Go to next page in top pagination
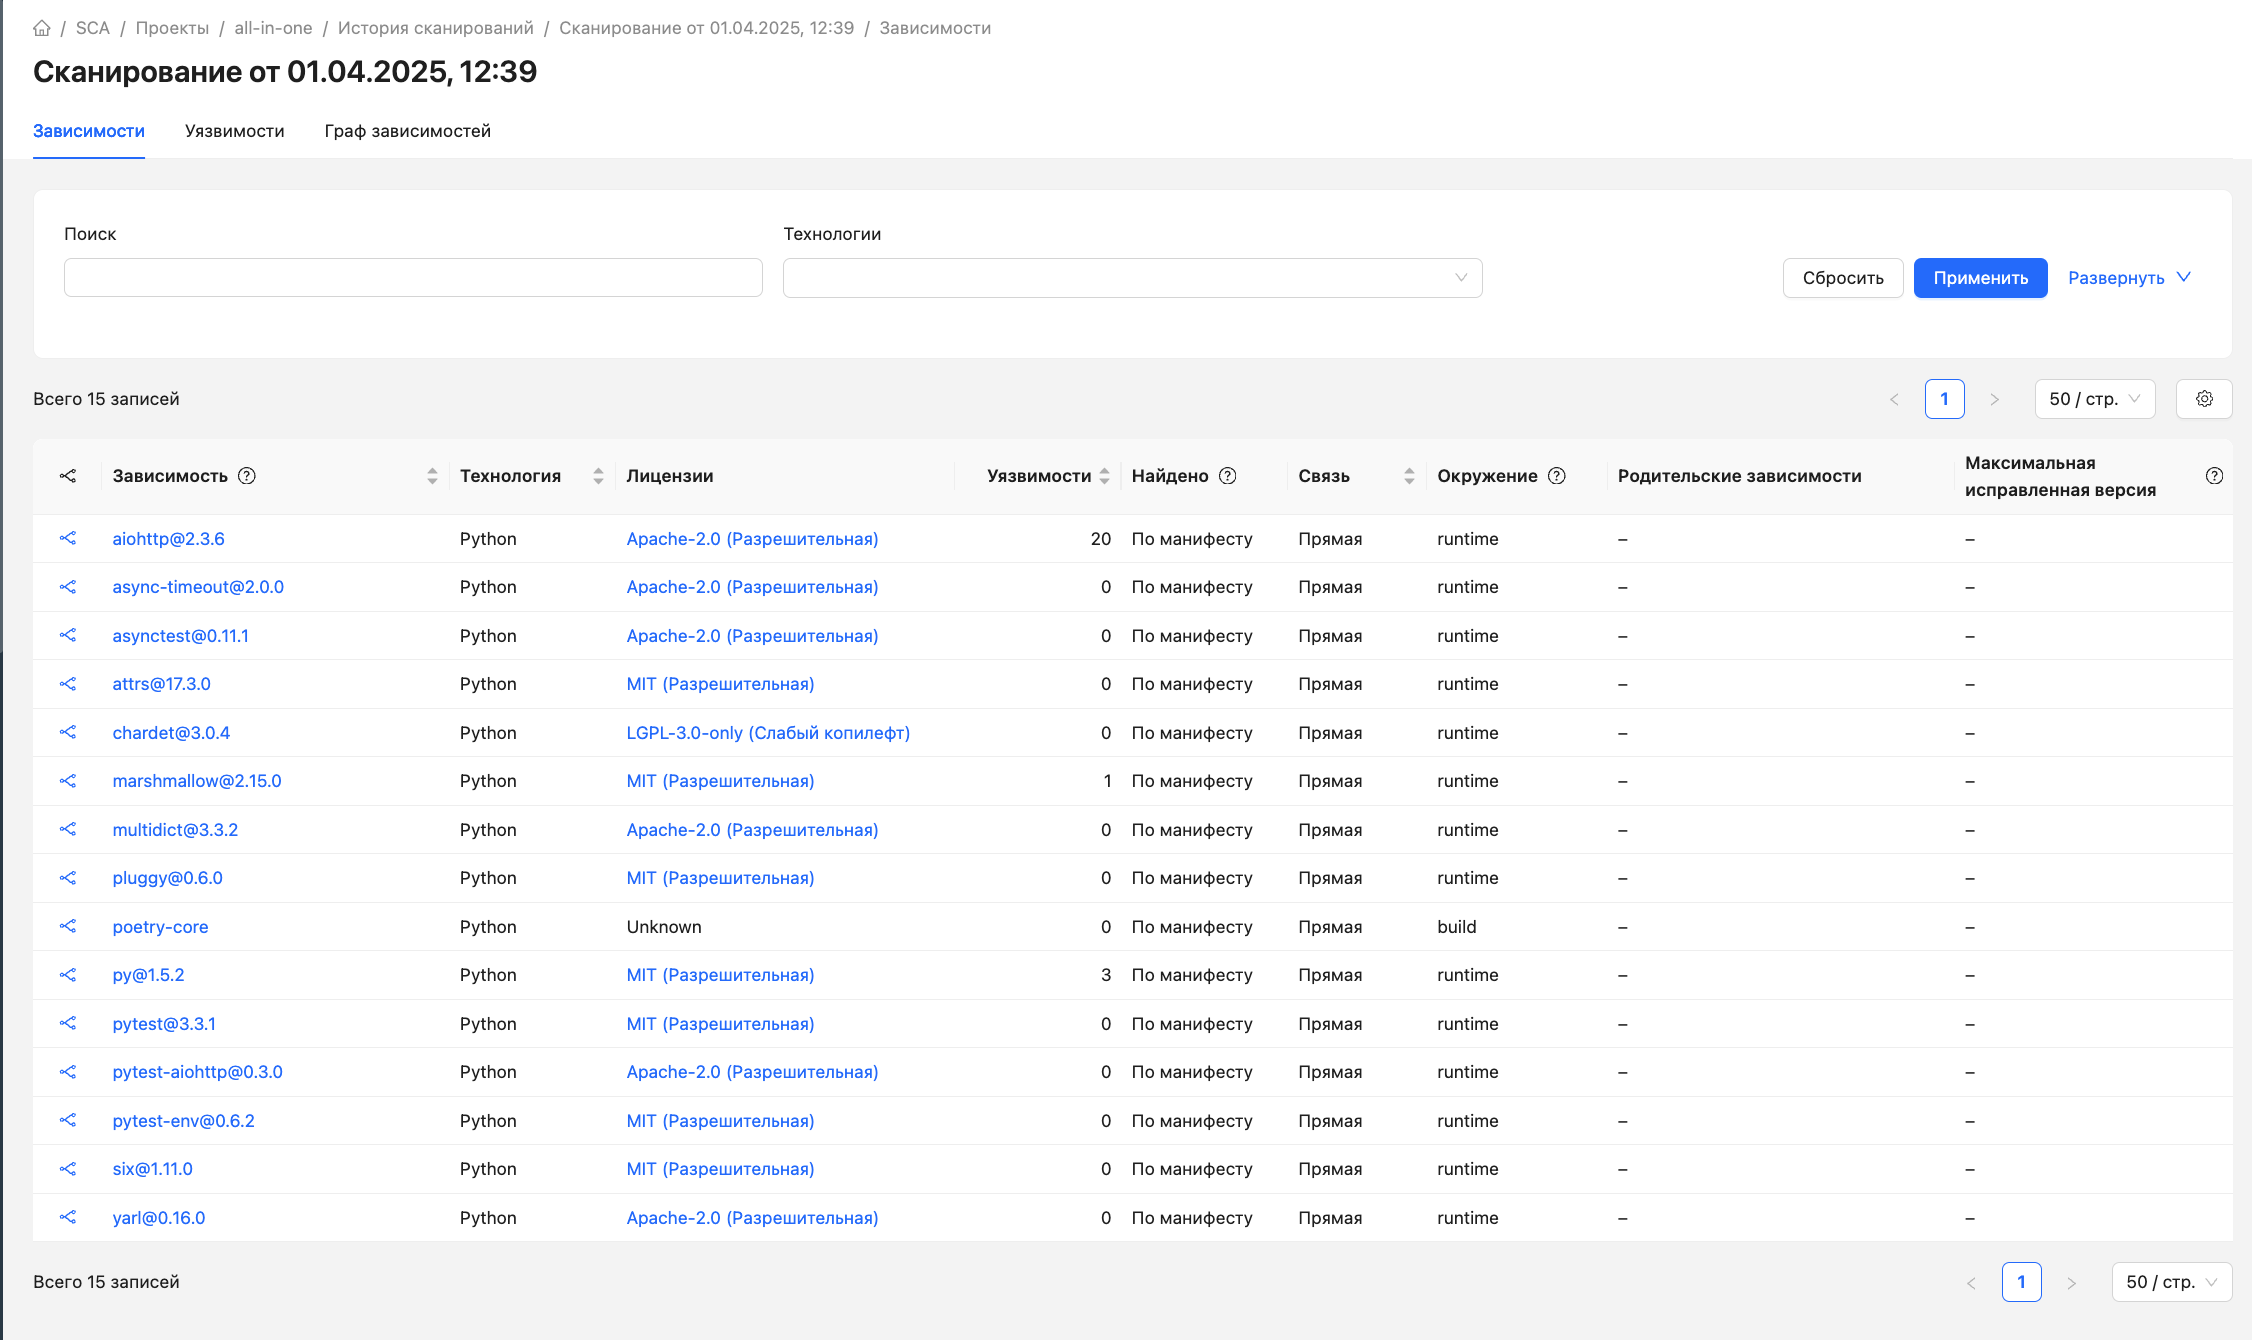This screenshot has height=1340, width=2252. click(x=1995, y=399)
